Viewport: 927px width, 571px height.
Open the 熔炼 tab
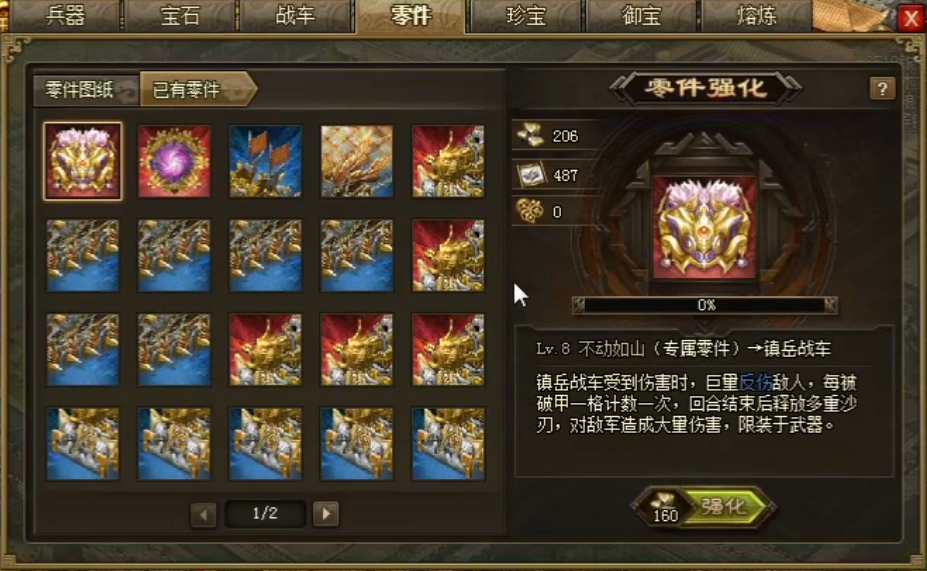pos(756,15)
